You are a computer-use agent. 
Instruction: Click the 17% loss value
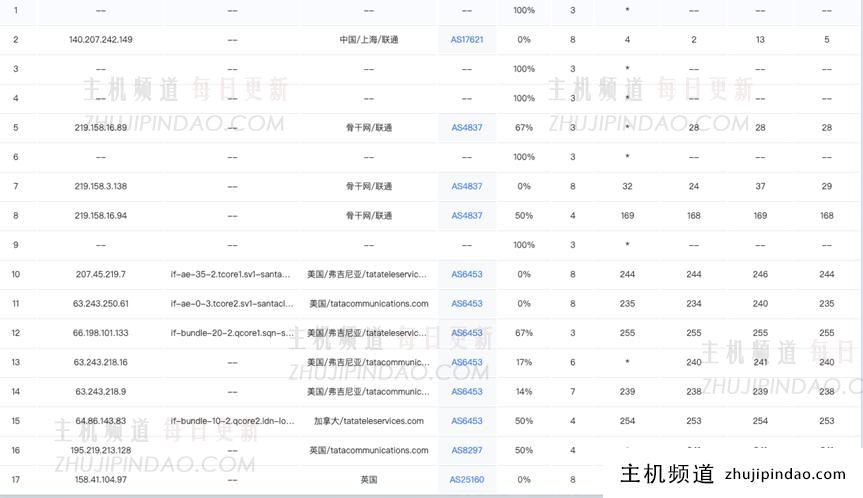click(x=524, y=362)
